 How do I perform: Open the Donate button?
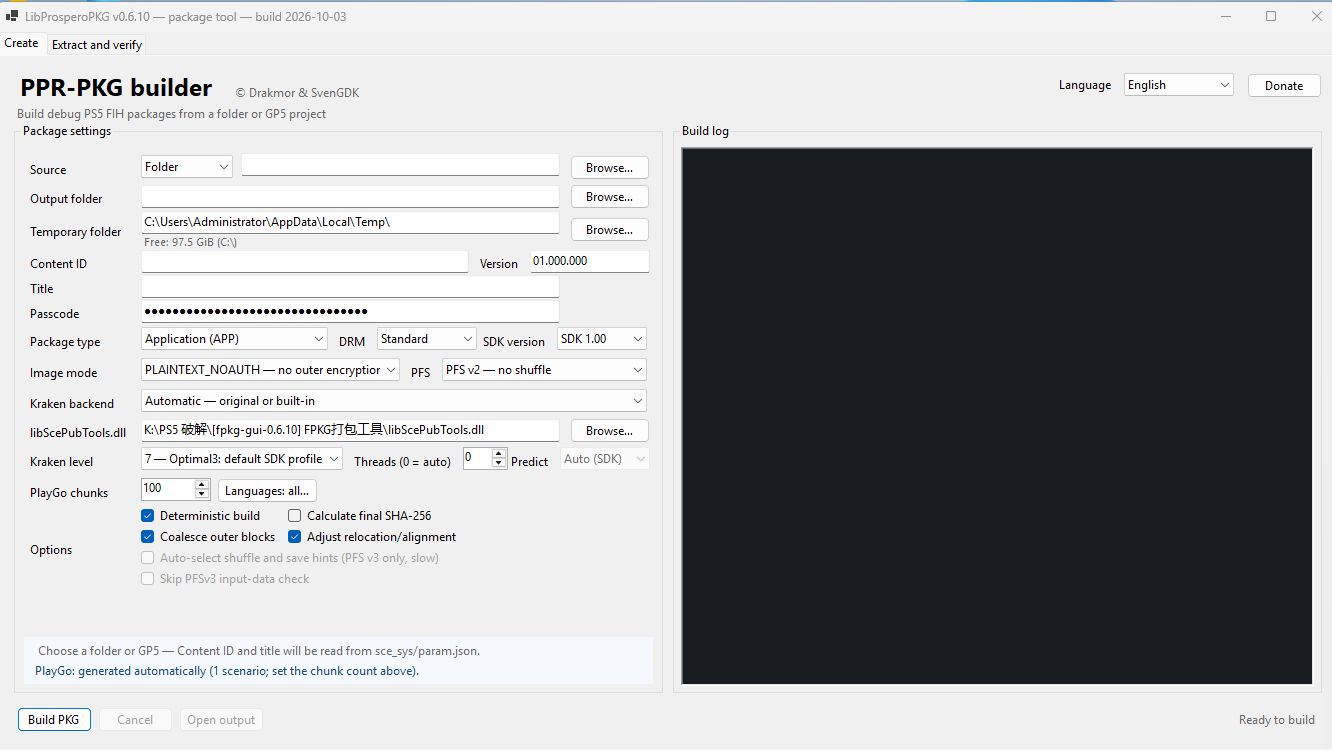pyautogui.click(x=1284, y=85)
